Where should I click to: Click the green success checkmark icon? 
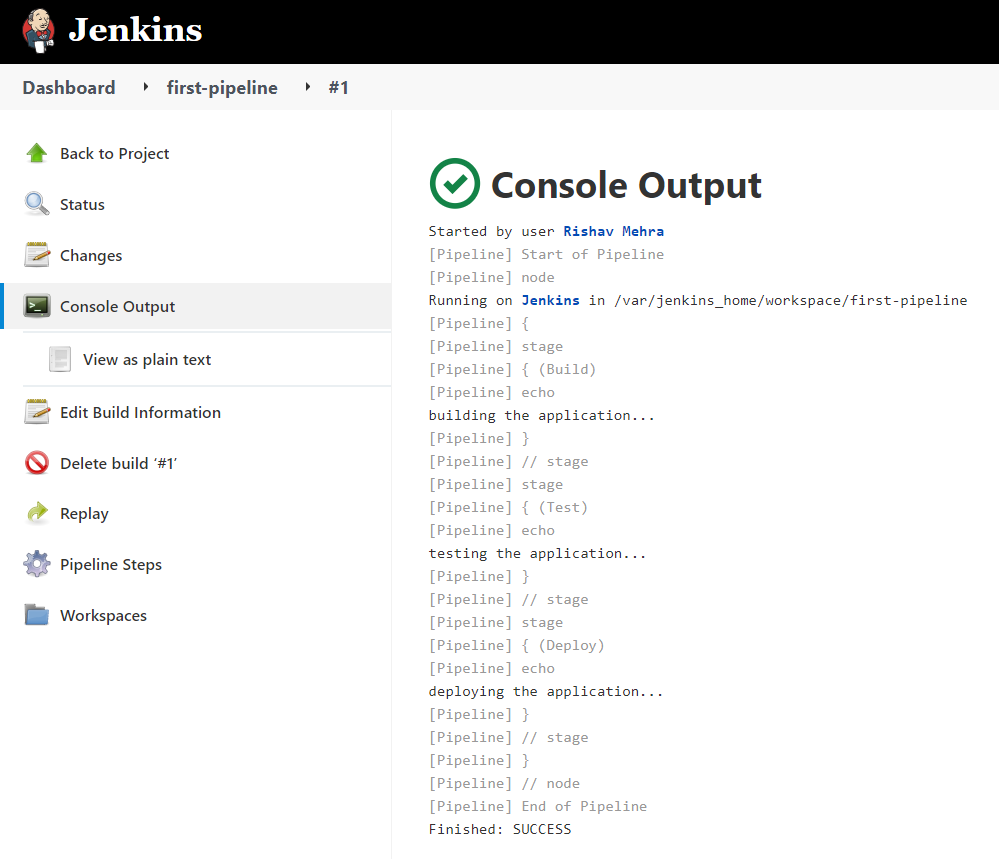tap(455, 184)
